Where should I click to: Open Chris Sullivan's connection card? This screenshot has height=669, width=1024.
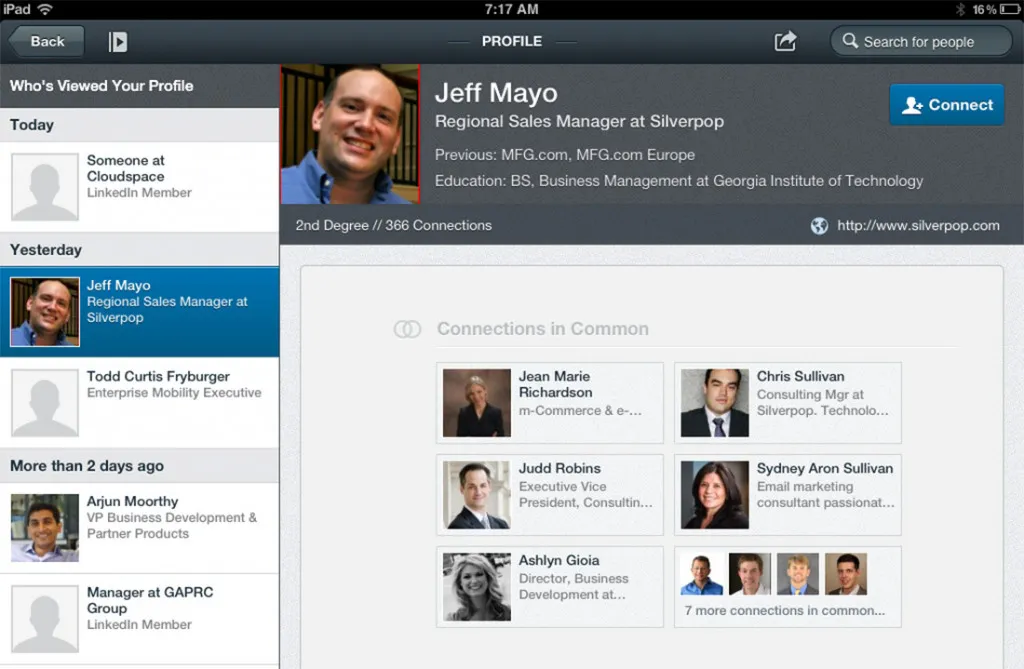click(788, 403)
